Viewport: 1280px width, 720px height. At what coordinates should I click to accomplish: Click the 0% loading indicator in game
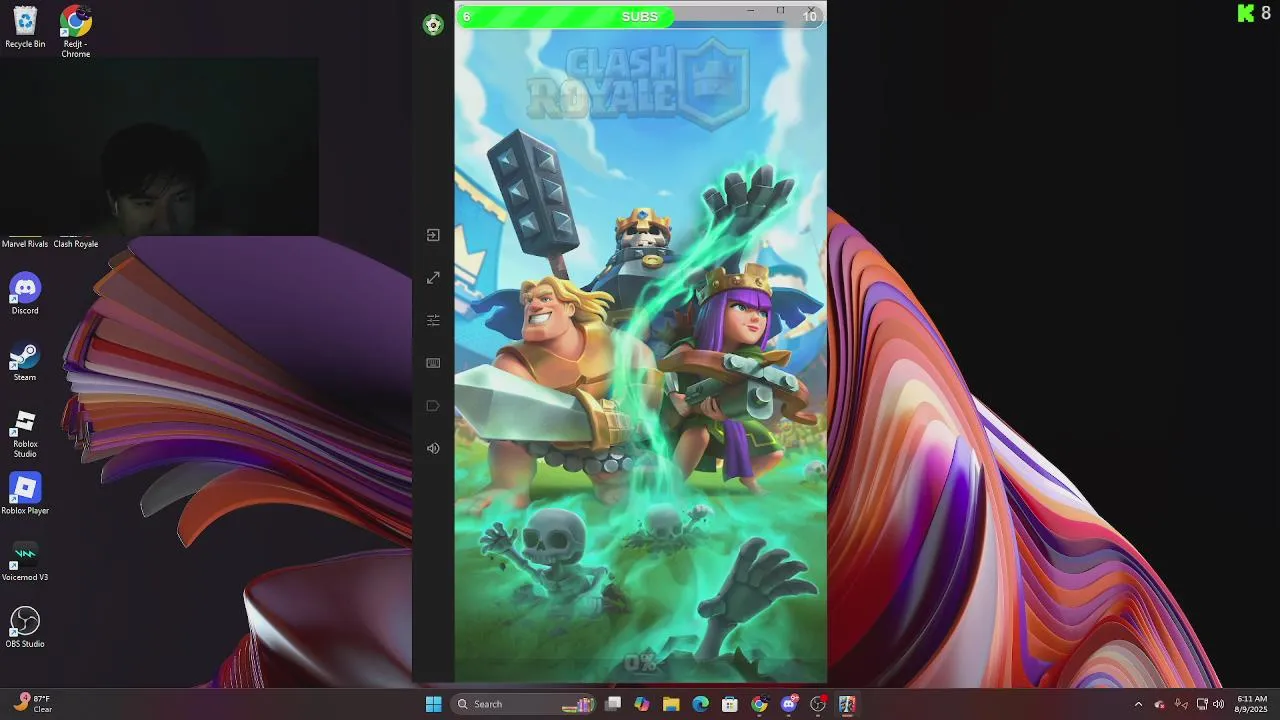click(640, 662)
